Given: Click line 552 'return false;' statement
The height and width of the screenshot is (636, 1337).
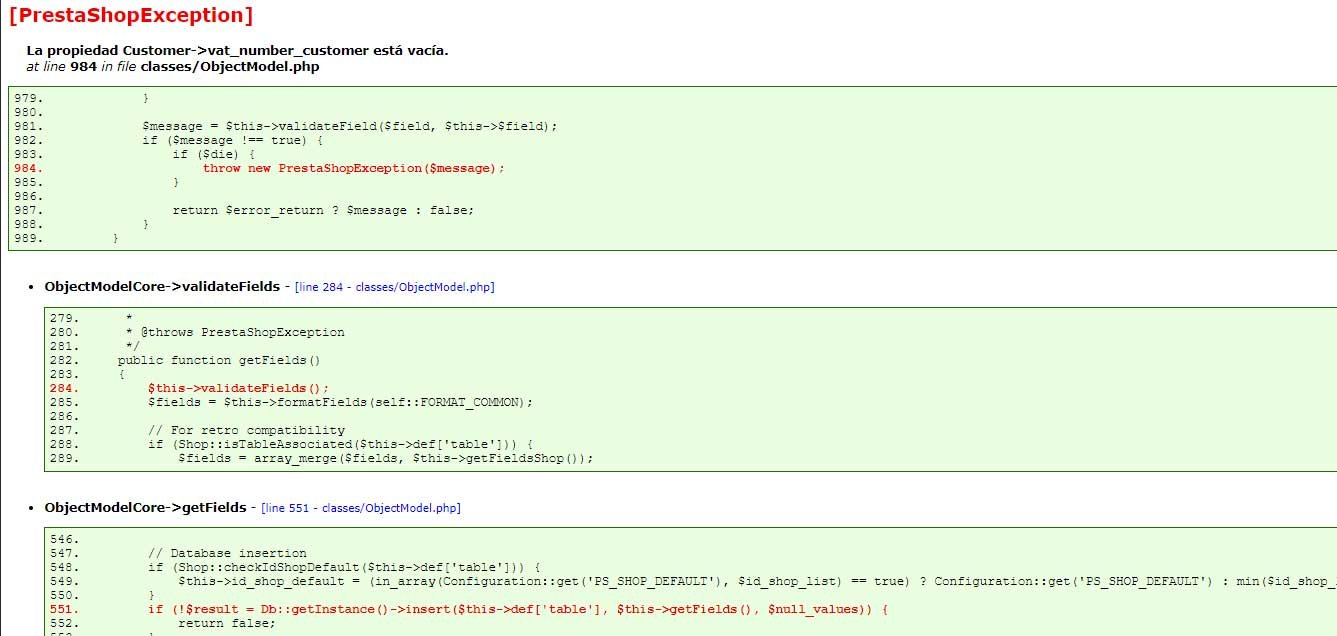Looking at the screenshot, I should (226, 623).
